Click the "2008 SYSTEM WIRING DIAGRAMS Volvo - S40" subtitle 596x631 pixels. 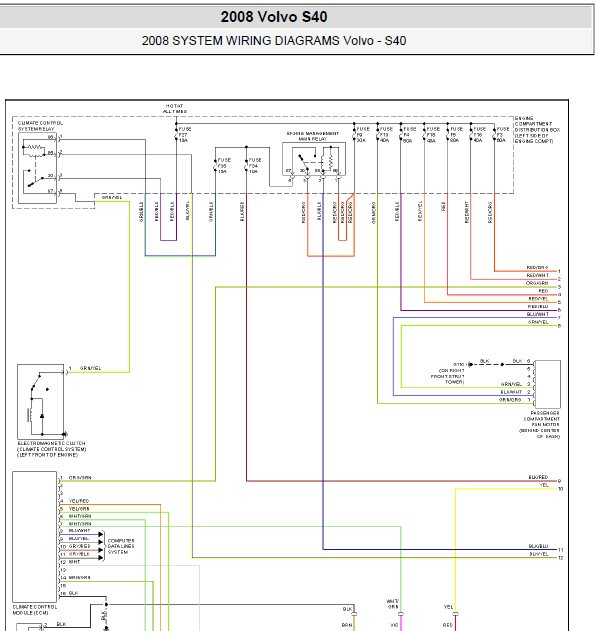tap(274, 41)
